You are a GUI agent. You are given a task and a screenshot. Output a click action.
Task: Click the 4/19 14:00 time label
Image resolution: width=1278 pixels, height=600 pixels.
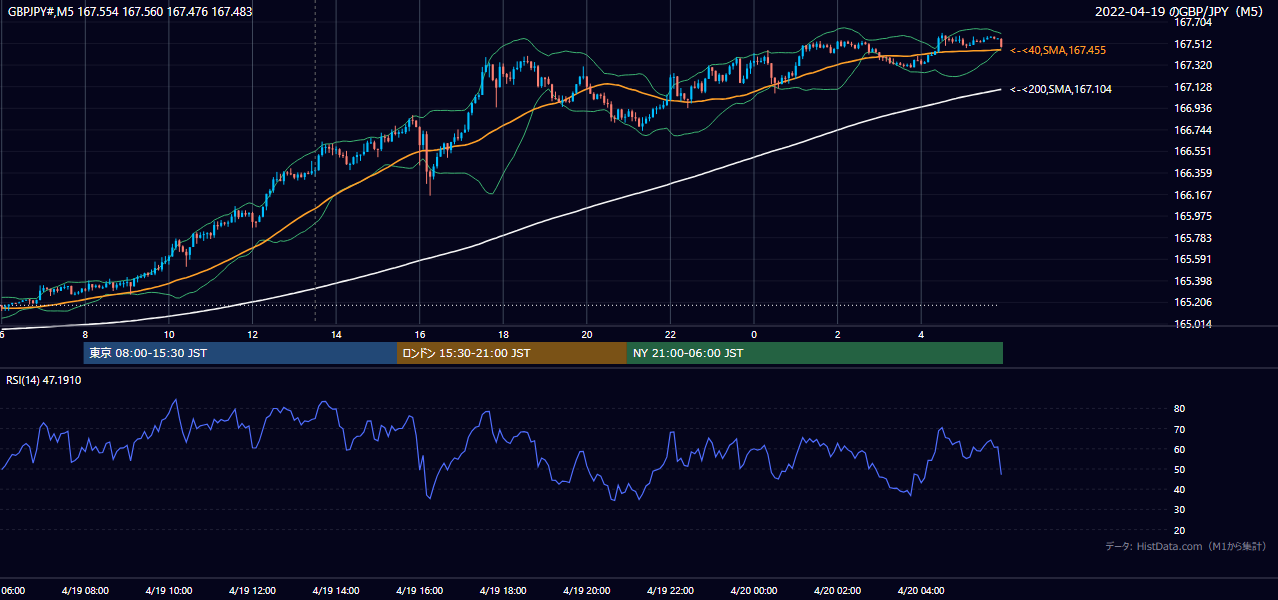point(336,591)
